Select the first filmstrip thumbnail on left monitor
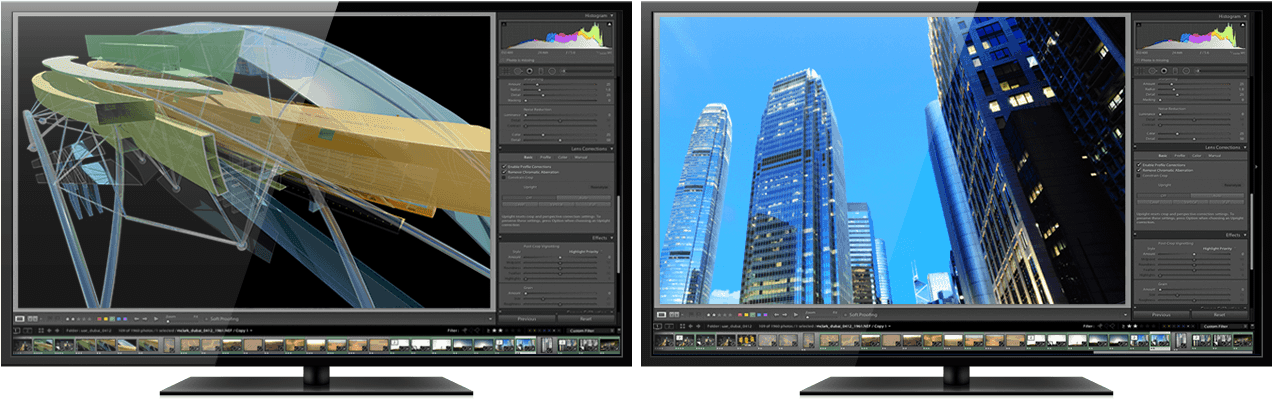The image size is (1278, 399). pos(22,345)
